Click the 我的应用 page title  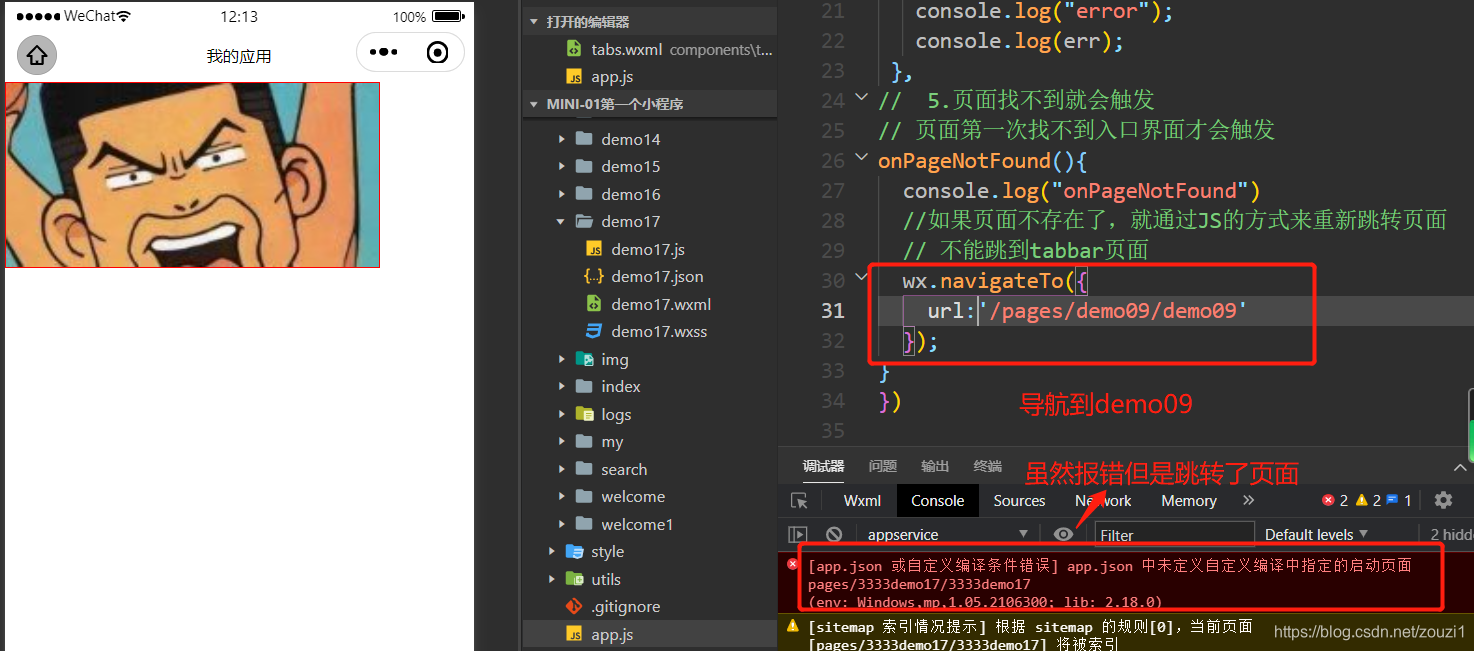239,56
